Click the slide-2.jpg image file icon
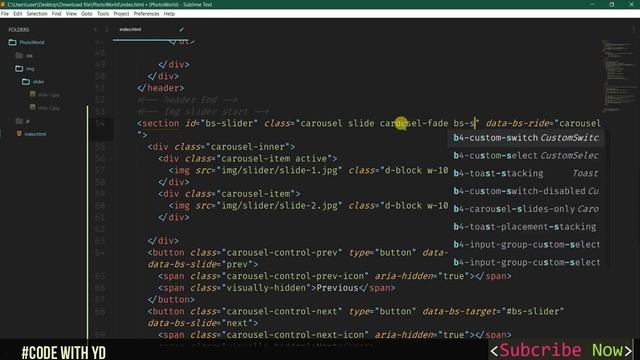Image resolution: width=640 pixels, height=360 pixels. click(32, 107)
